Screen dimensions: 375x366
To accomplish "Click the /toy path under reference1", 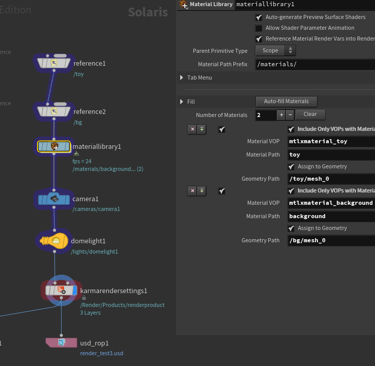I will coord(79,74).
